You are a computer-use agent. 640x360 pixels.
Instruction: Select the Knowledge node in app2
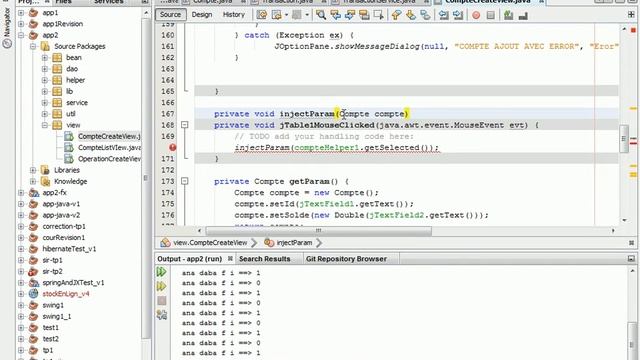[71, 181]
